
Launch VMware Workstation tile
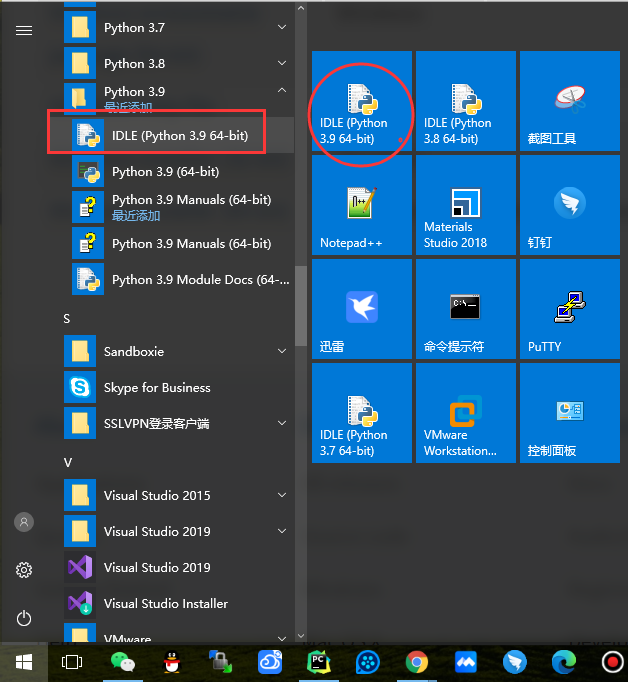[x=466, y=413]
